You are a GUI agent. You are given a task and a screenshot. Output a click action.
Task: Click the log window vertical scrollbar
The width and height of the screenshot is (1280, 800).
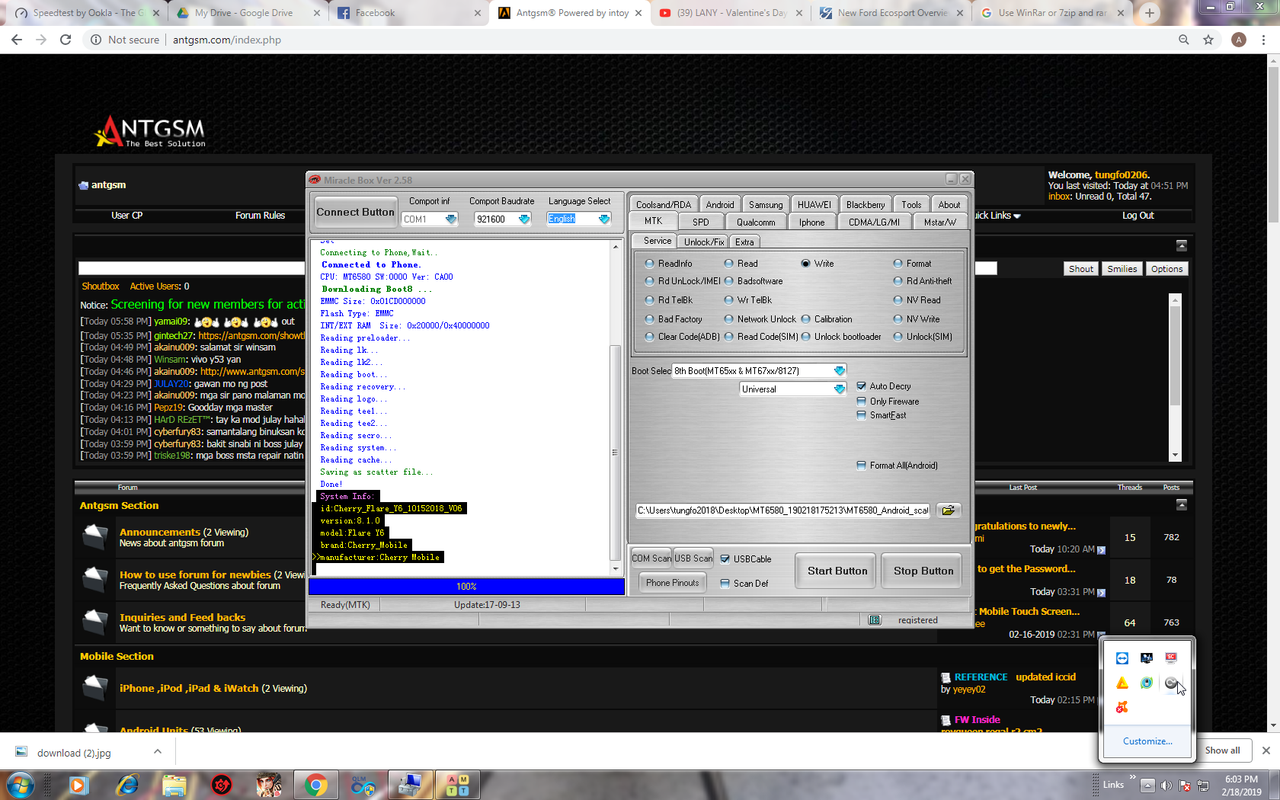click(614, 407)
